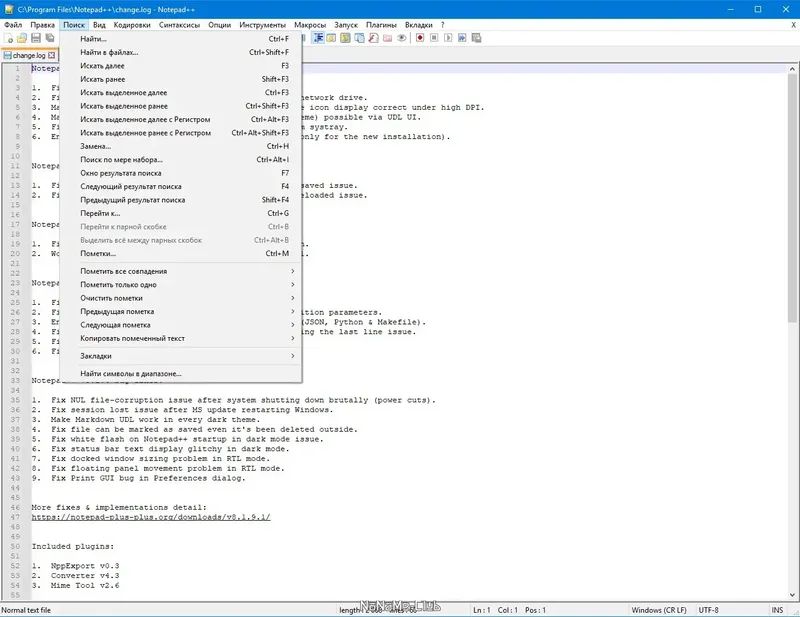Click the INS indicator in status bar
The image size is (800, 617).
click(x=777, y=610)
